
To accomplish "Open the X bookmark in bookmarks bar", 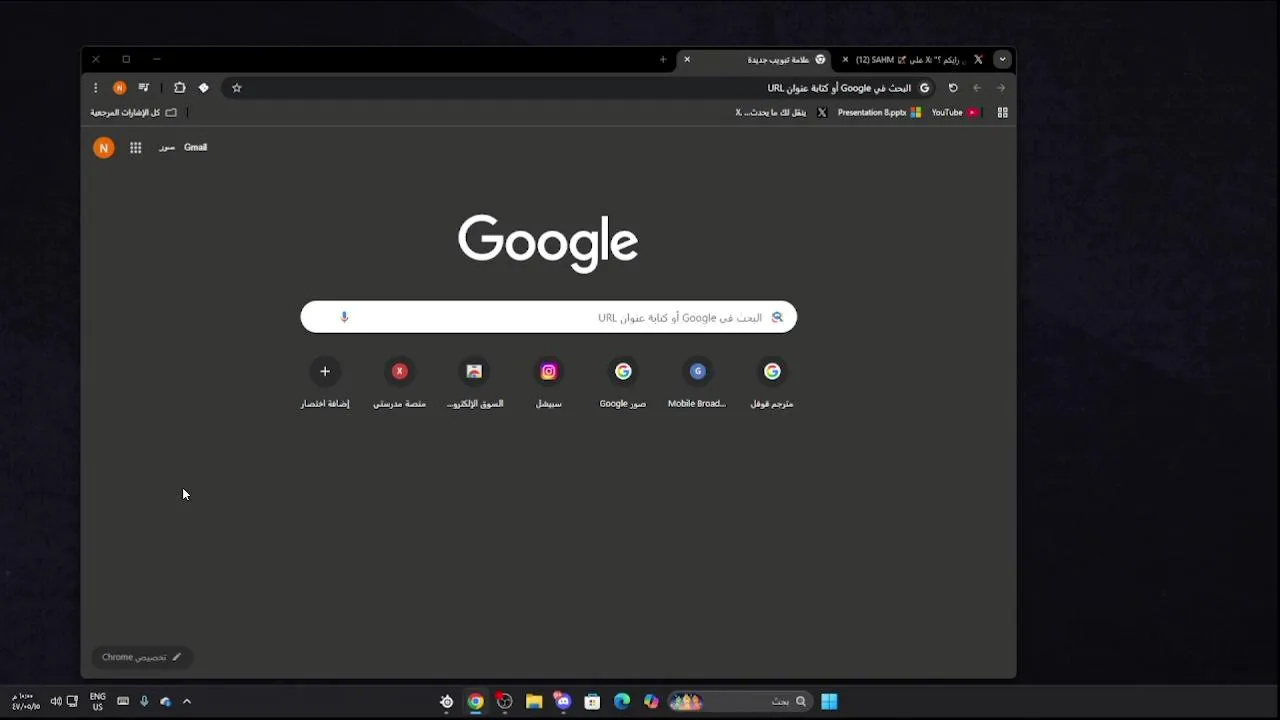I will pyautogui.click(x=781, y=113).
